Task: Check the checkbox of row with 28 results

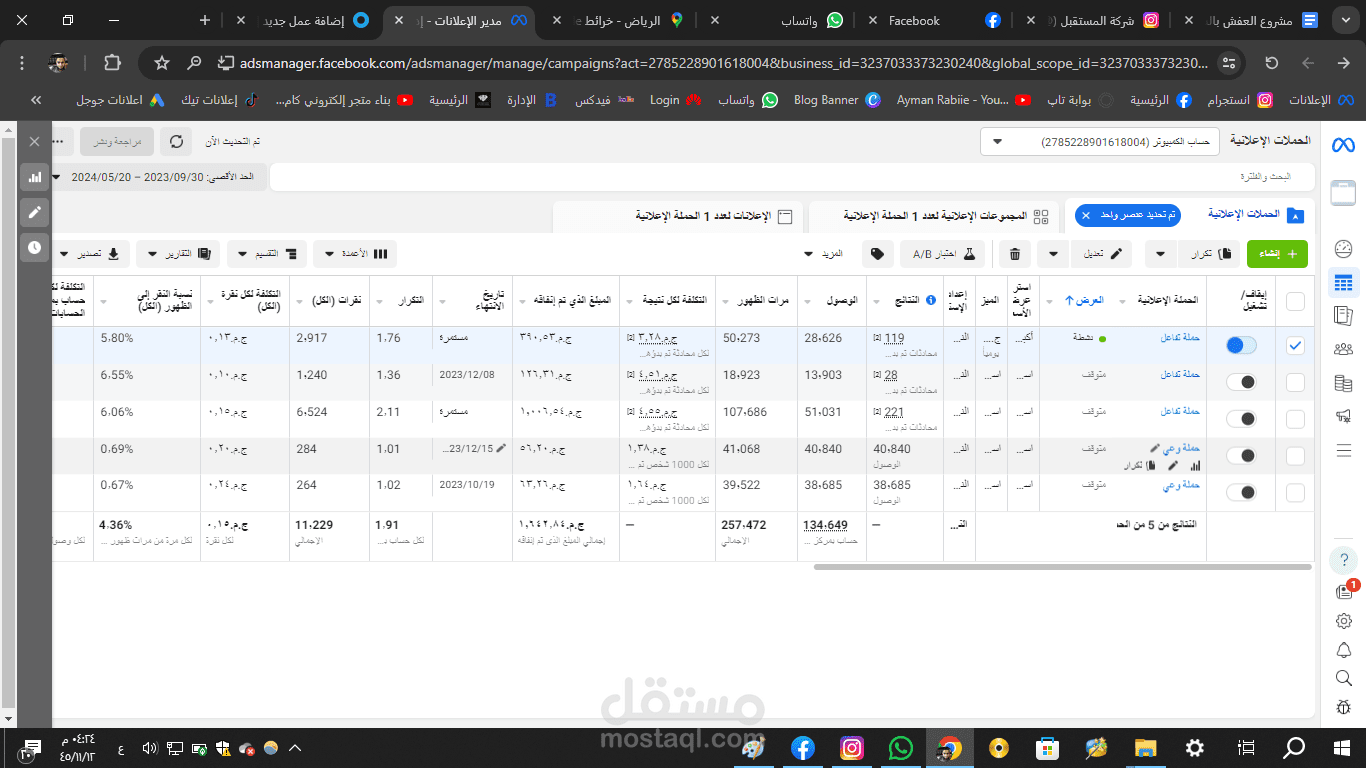Action: click(x=1295, y=382)
